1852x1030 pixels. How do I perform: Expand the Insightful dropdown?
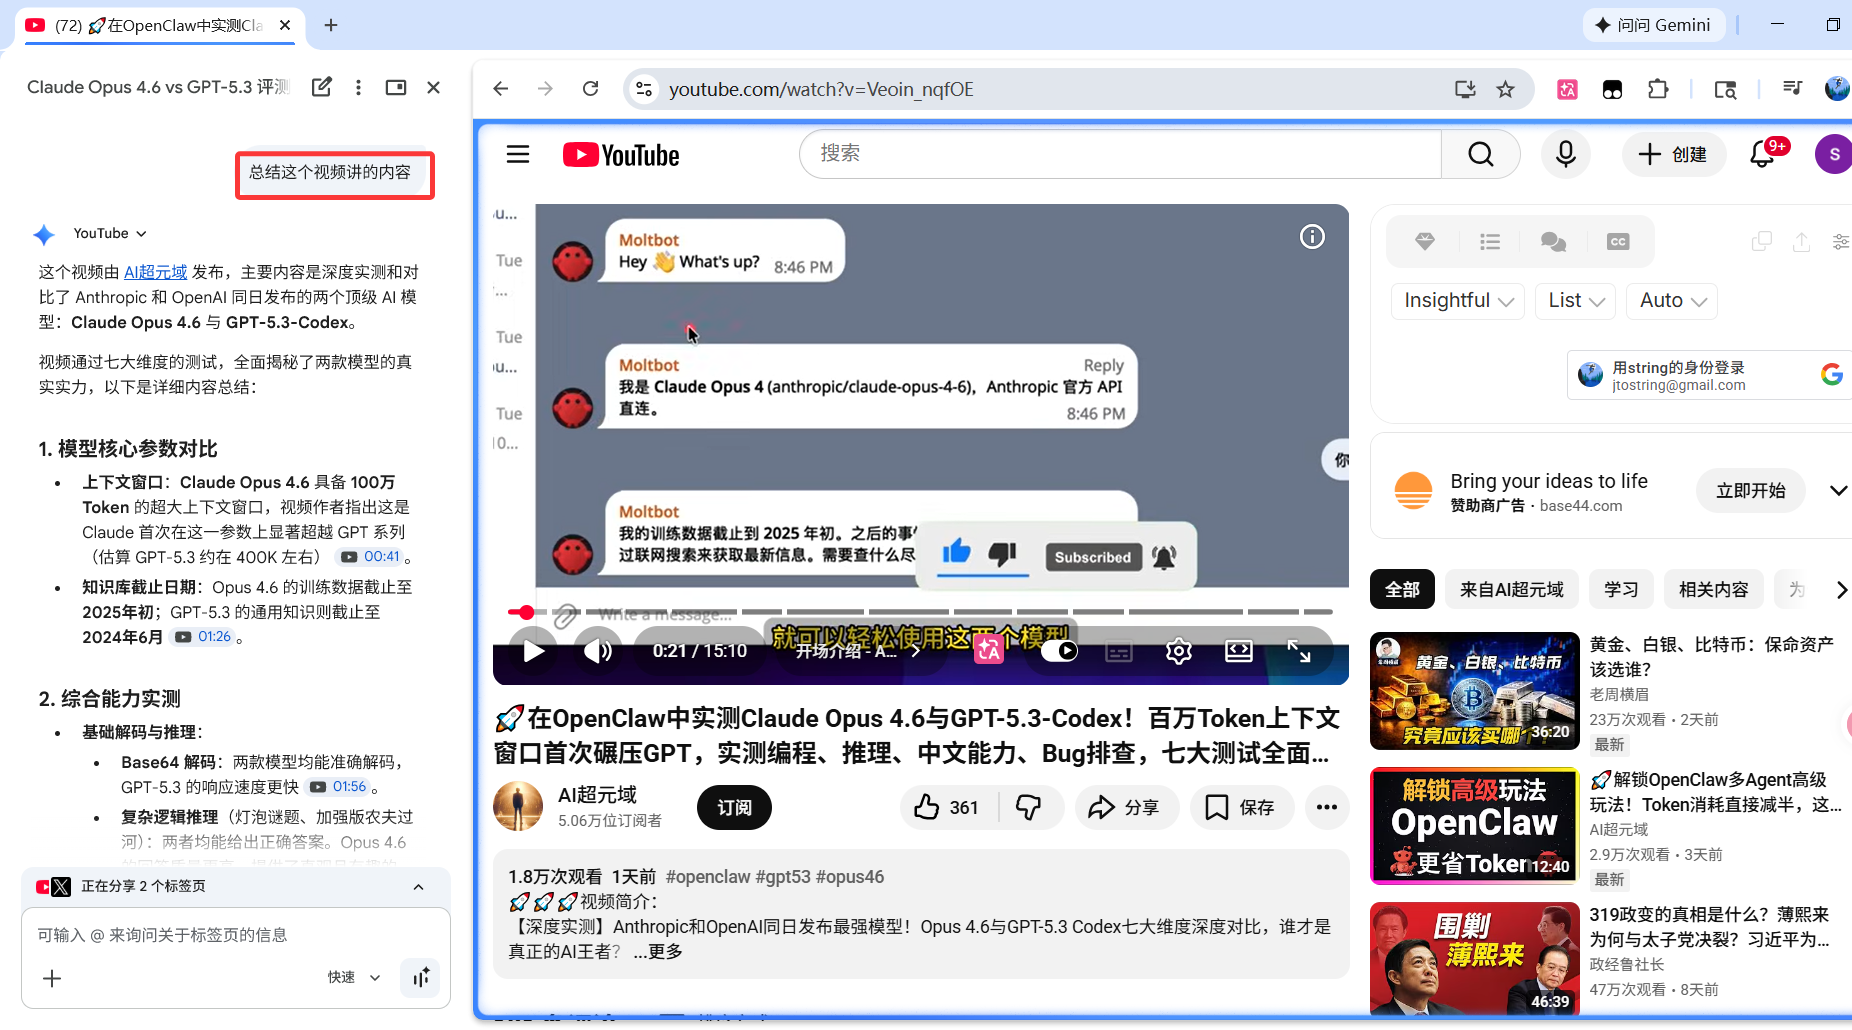point(1457,300)
